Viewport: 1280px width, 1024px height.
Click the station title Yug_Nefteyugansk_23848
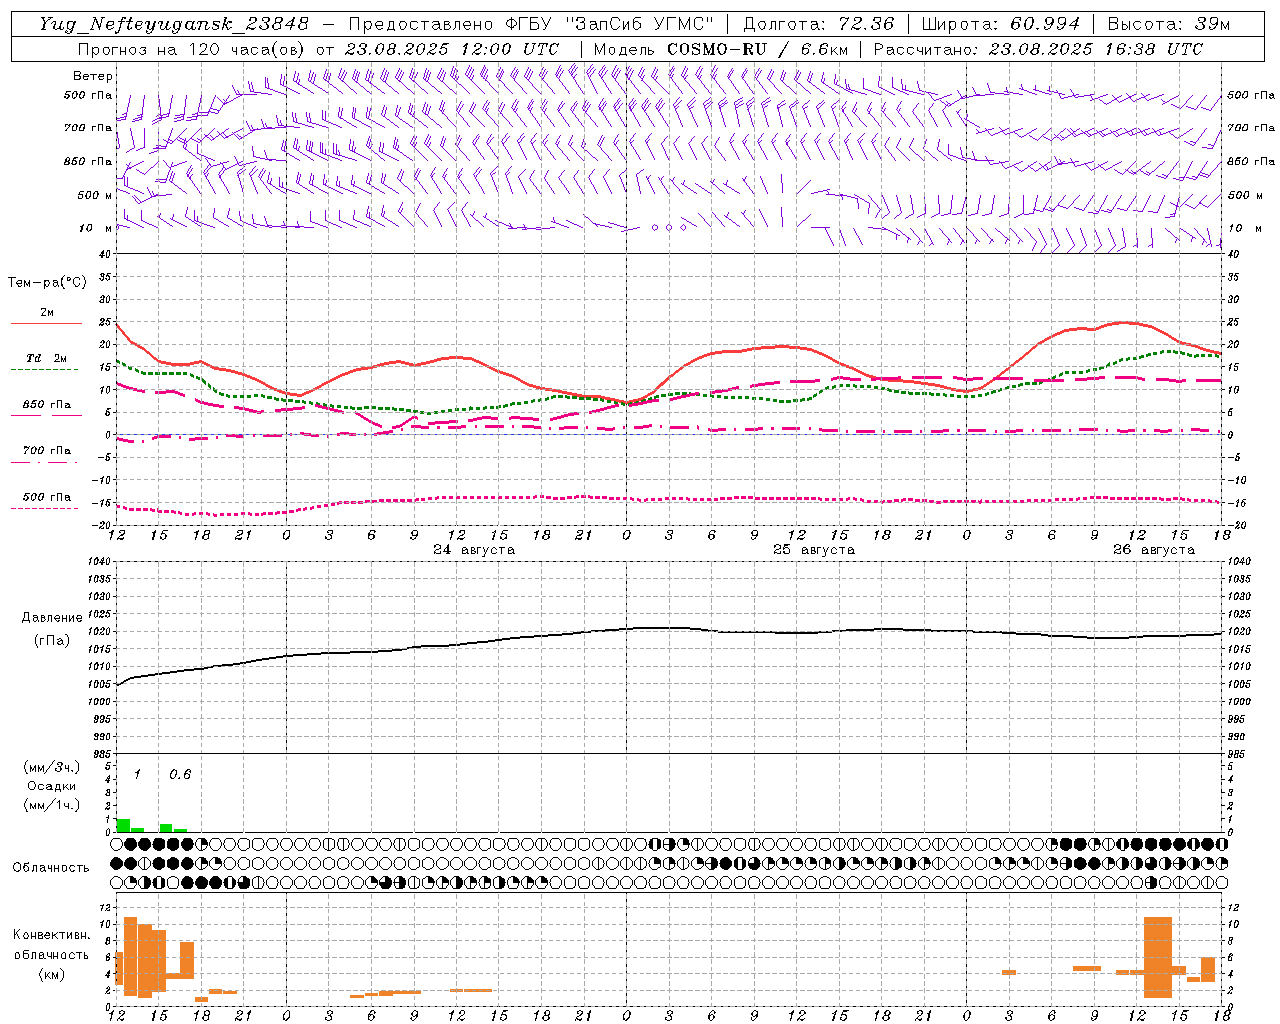(x=174, y=24)
